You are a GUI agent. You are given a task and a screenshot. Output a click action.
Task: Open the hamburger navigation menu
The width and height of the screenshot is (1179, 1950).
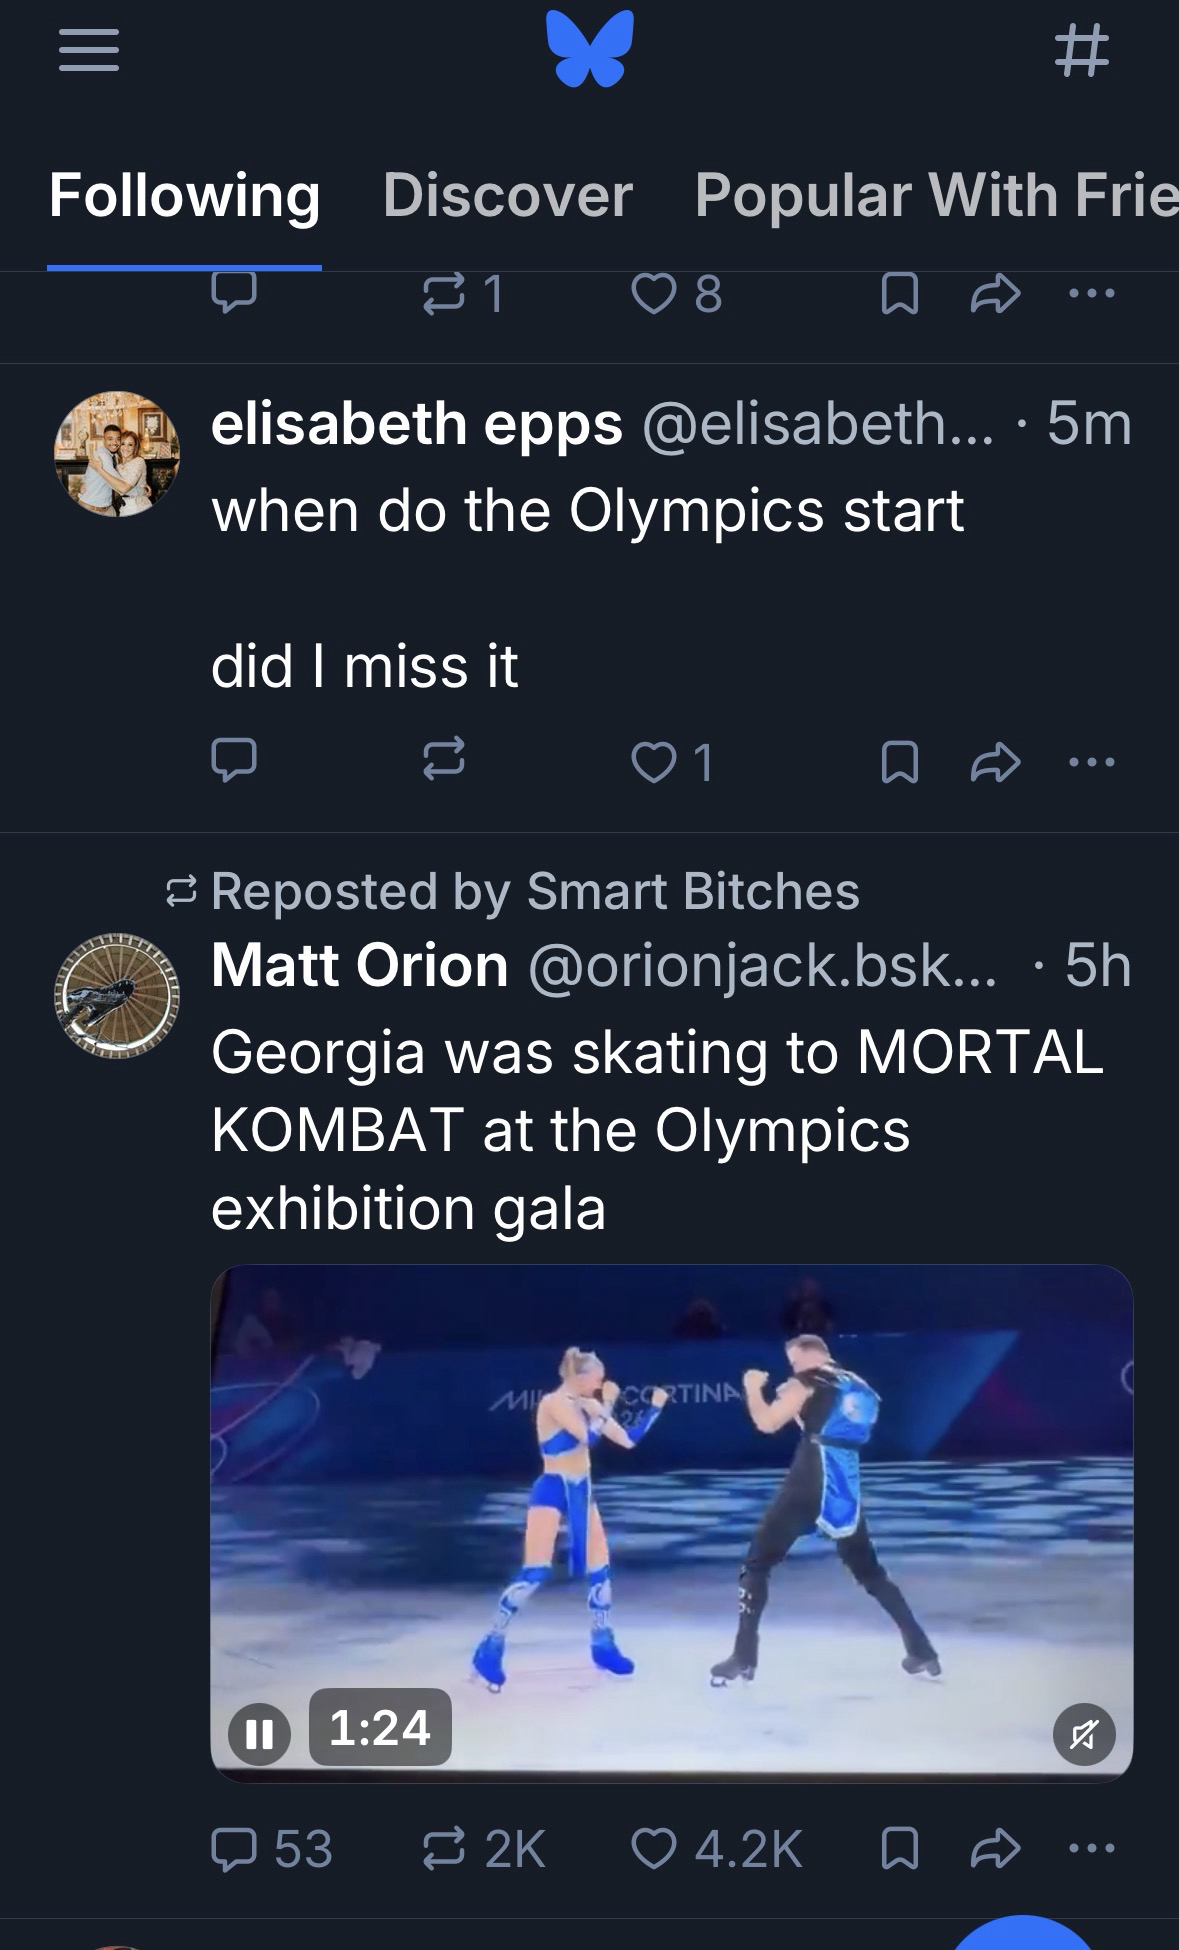(89, 50)
